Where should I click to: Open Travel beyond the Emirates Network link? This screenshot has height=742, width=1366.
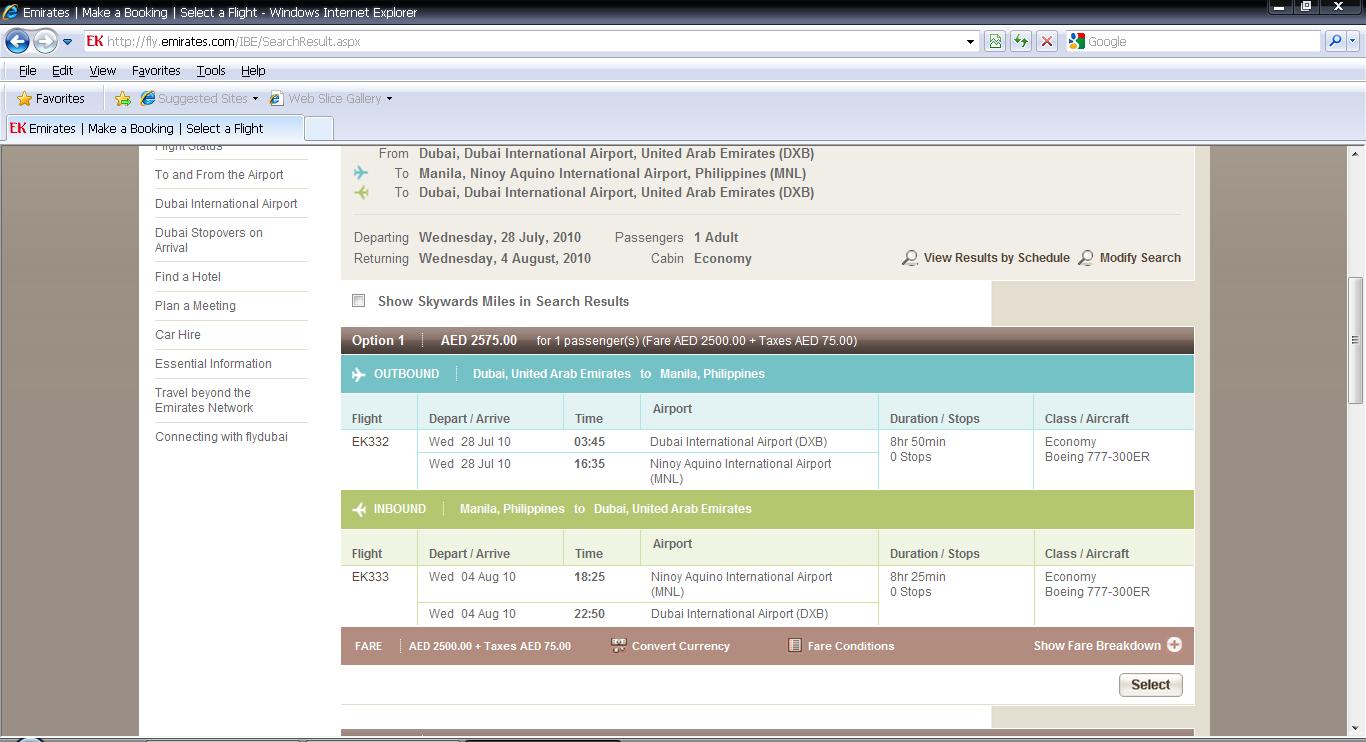[204, 400]
